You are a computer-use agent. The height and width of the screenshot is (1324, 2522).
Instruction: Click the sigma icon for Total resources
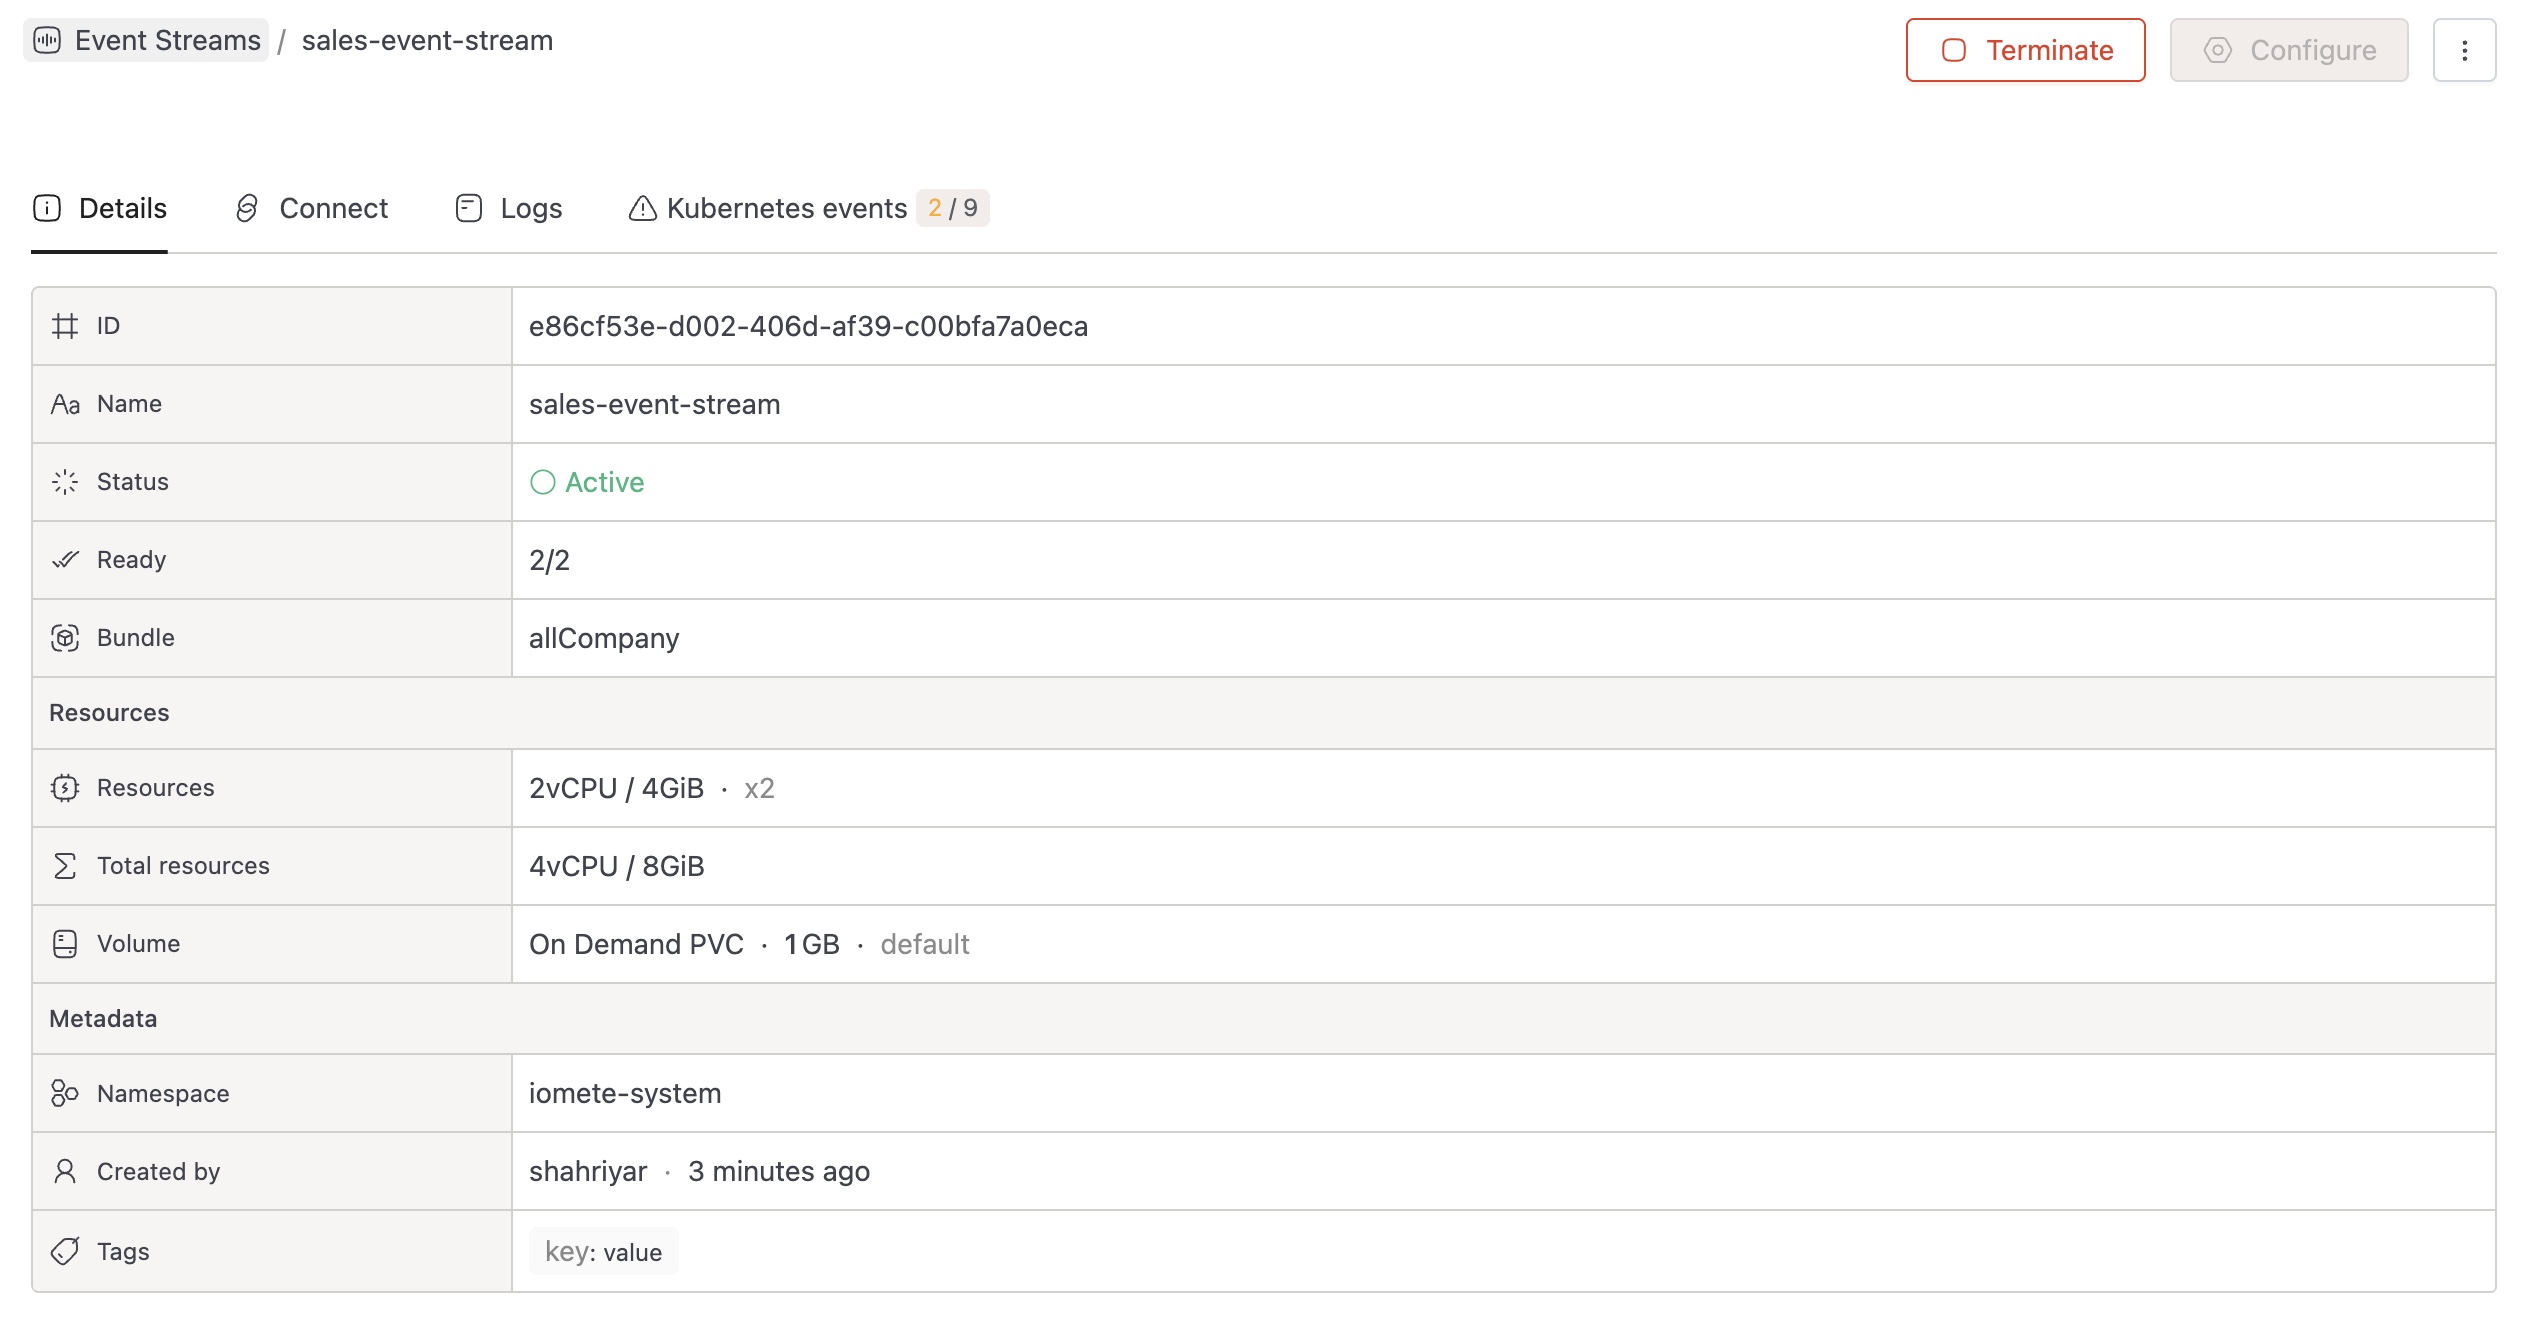(65, 866)
